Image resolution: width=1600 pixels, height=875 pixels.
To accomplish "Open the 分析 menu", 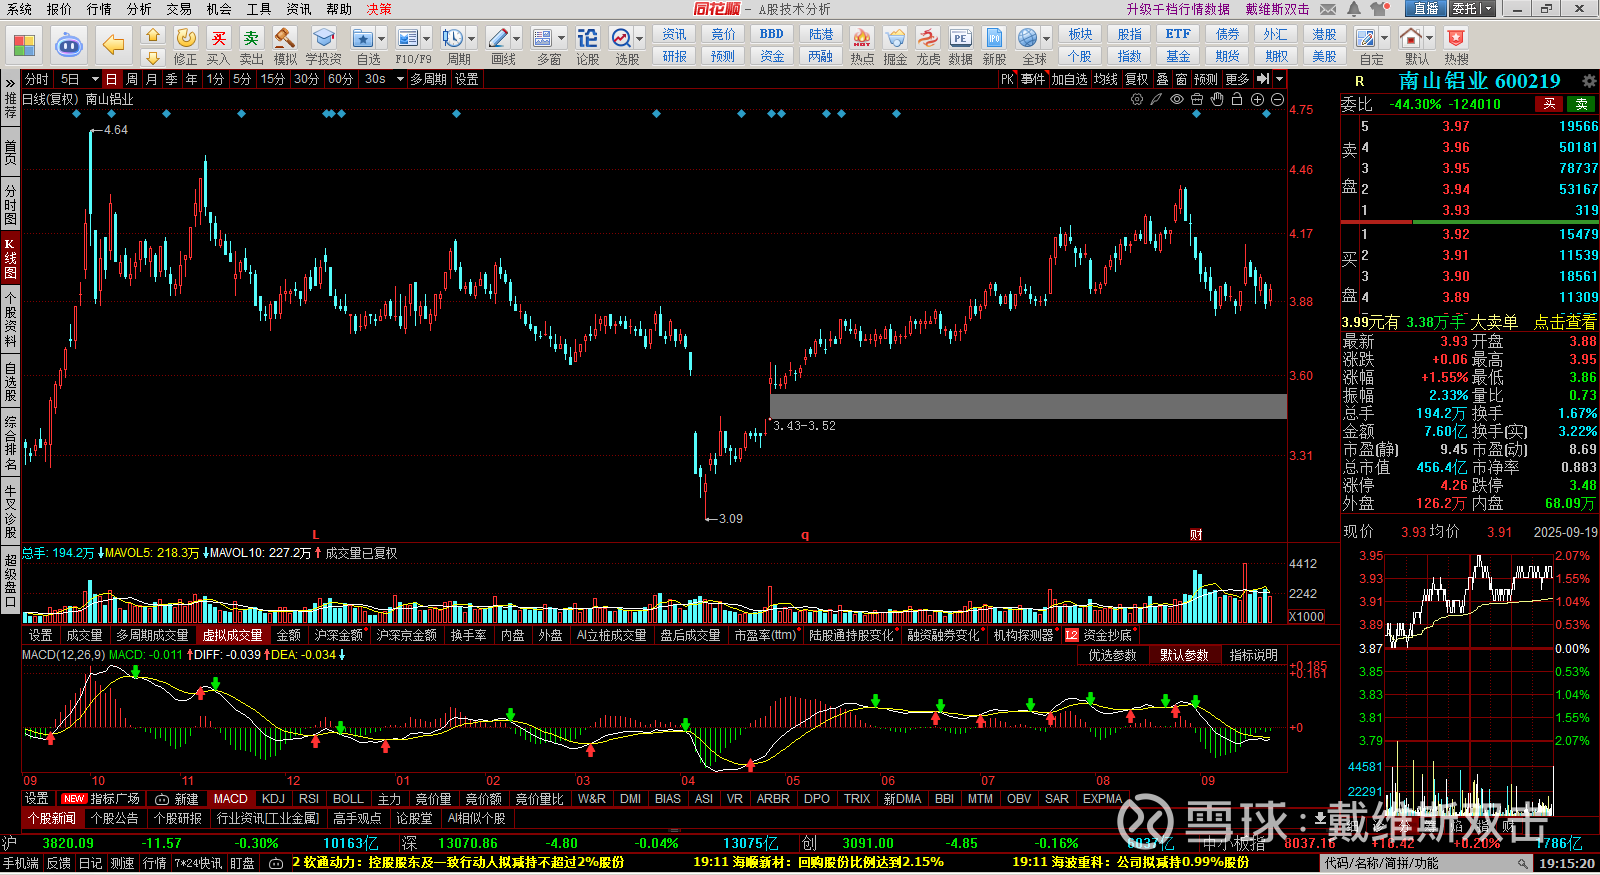I will tap(139, 9).
